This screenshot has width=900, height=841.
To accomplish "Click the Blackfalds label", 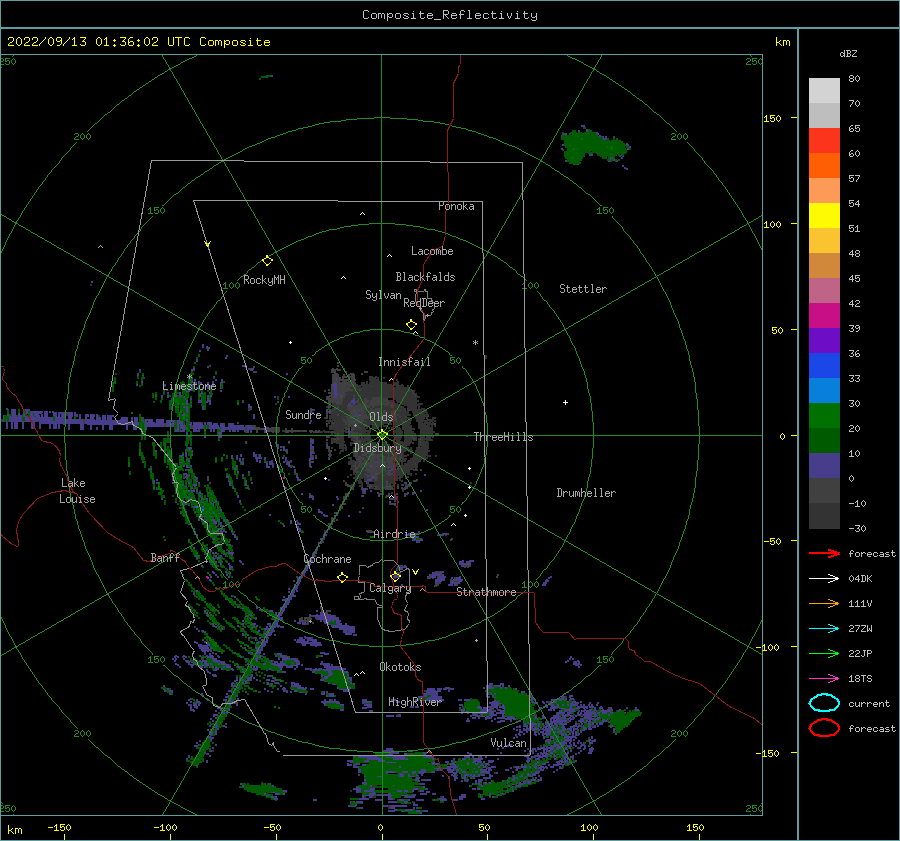I will click(x=425, y=277).
